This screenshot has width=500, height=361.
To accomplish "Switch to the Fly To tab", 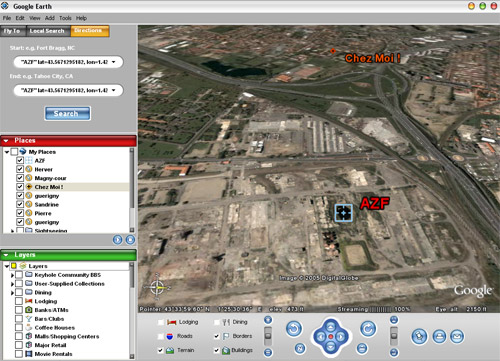I will 13,31.
